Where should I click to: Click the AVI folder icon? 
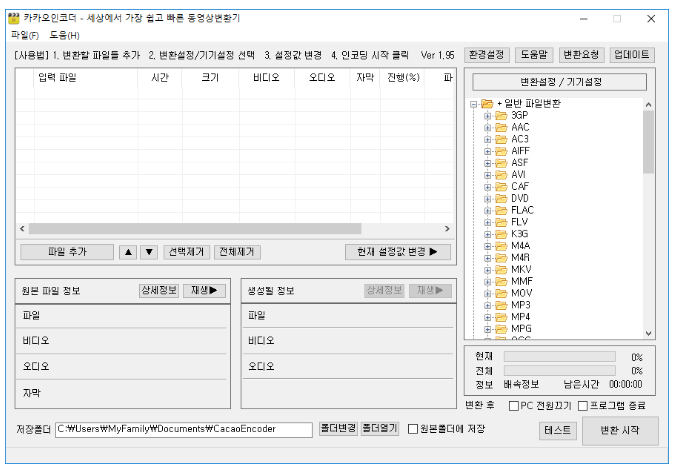[501, 175]
